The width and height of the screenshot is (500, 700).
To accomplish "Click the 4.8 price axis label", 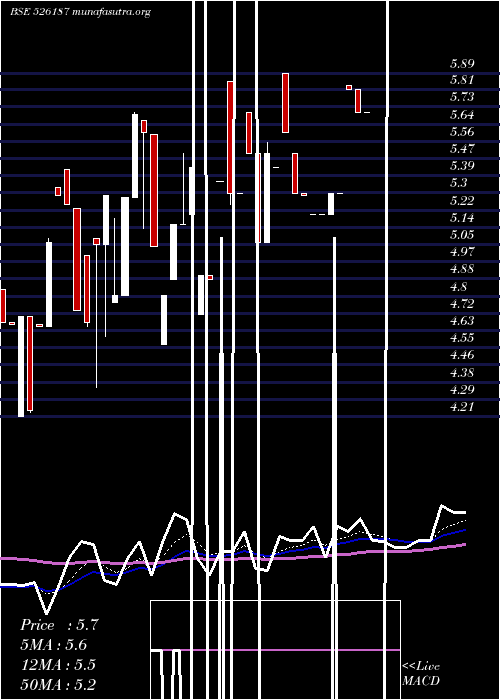I will (x=458, y=287).
